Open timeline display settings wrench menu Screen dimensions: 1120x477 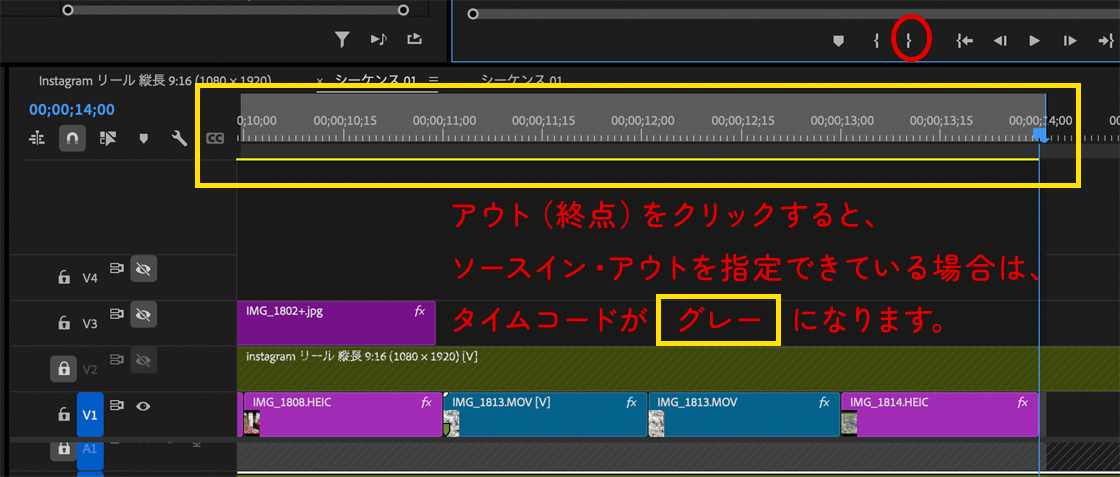tap(180, 139)
